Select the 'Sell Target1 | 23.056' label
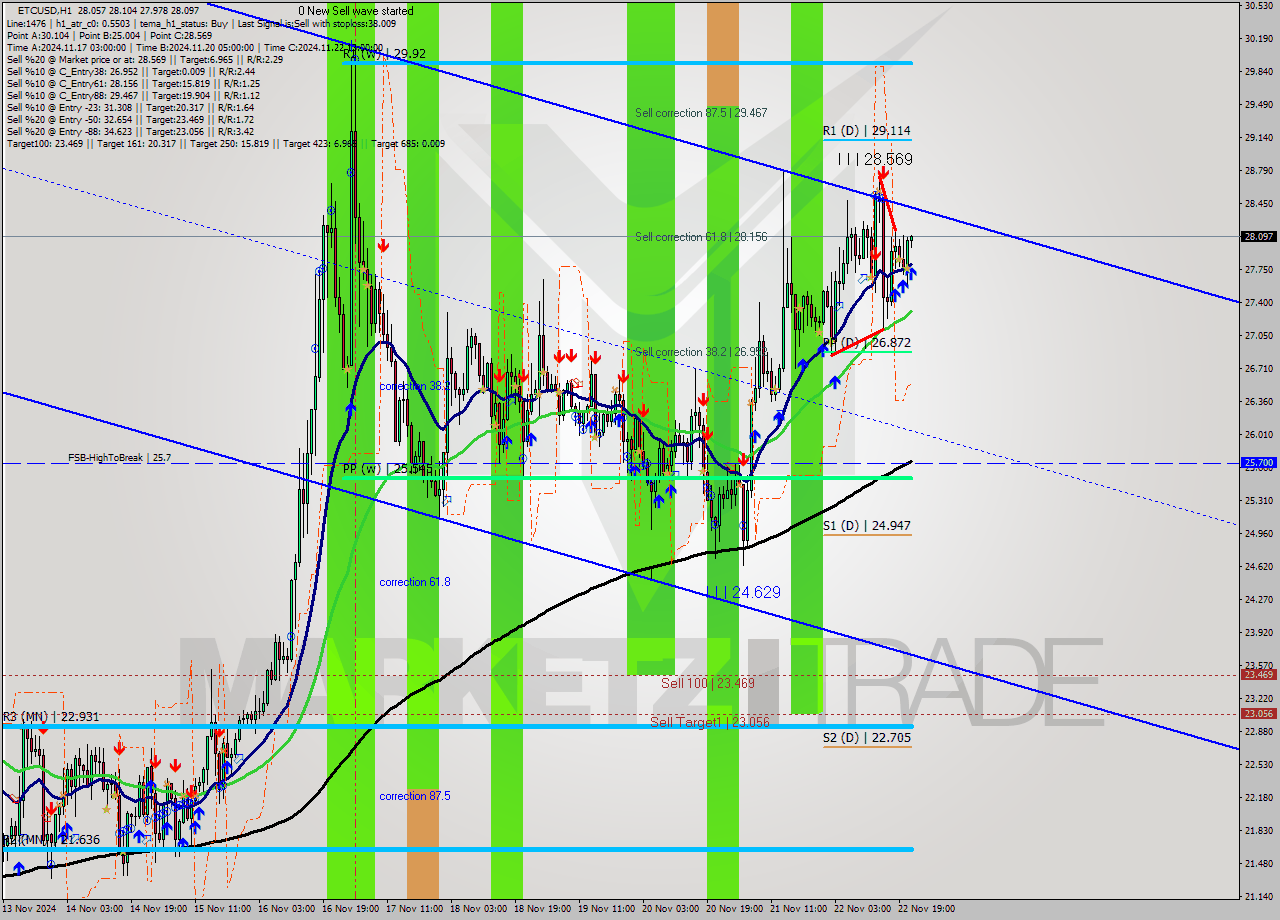 pos(710,721)
